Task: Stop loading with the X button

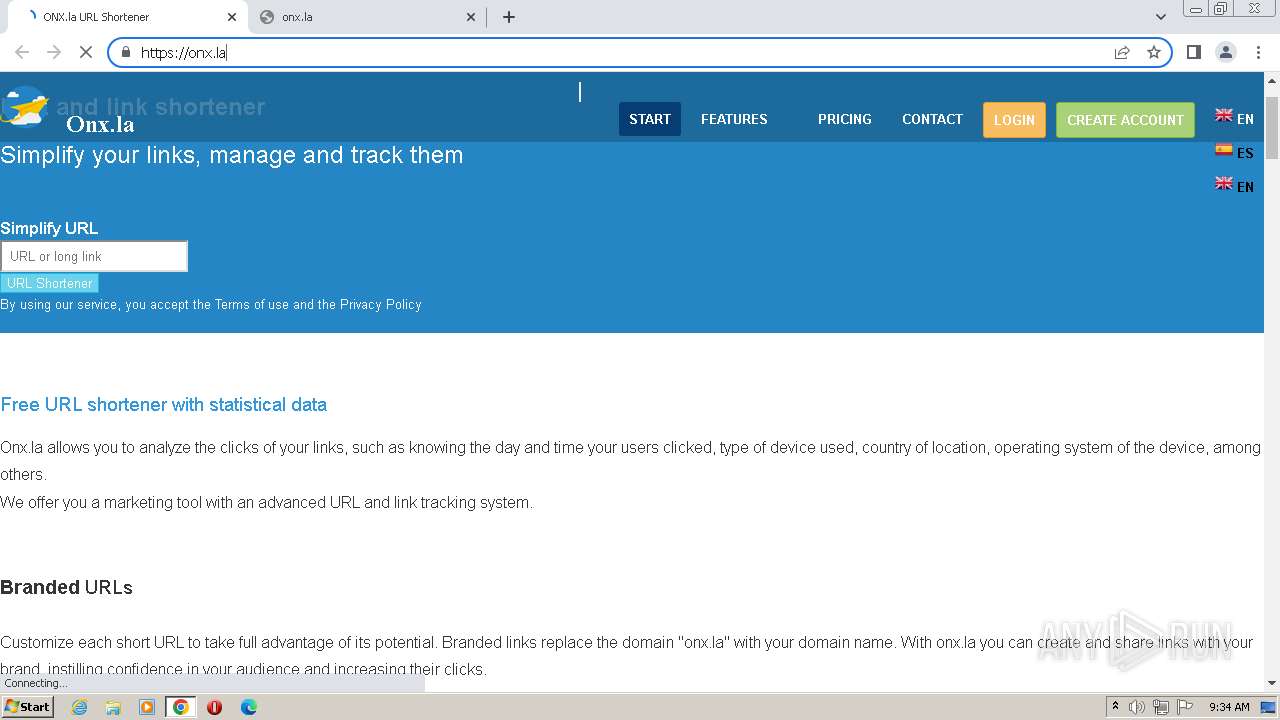Action: pos(86,52)
